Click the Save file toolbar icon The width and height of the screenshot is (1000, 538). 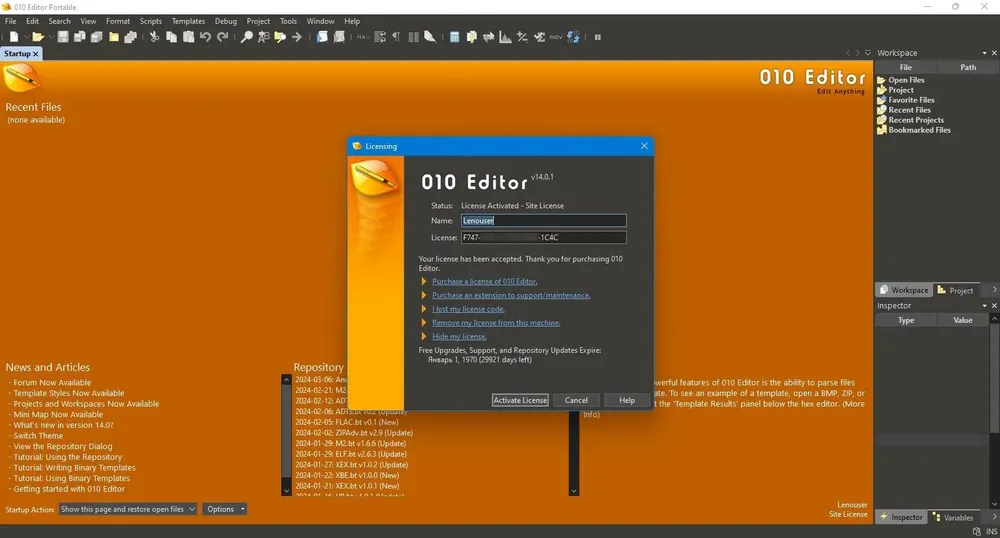(x=62, y=37)
